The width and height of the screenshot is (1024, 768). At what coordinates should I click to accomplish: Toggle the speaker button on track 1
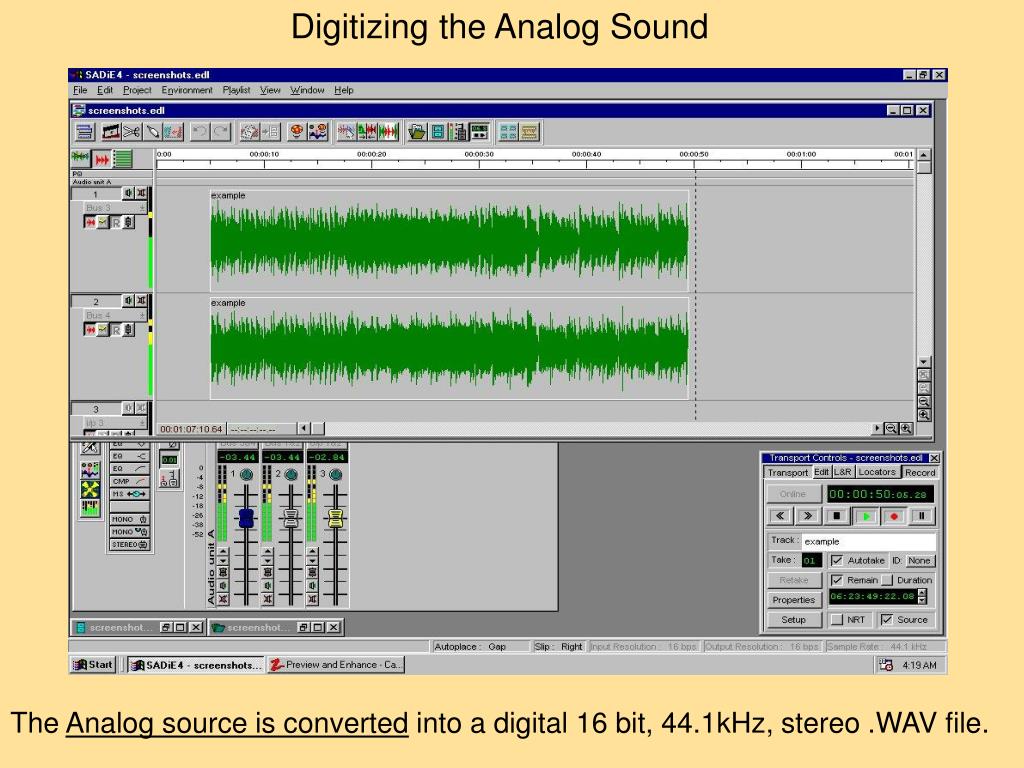(129, 193)
